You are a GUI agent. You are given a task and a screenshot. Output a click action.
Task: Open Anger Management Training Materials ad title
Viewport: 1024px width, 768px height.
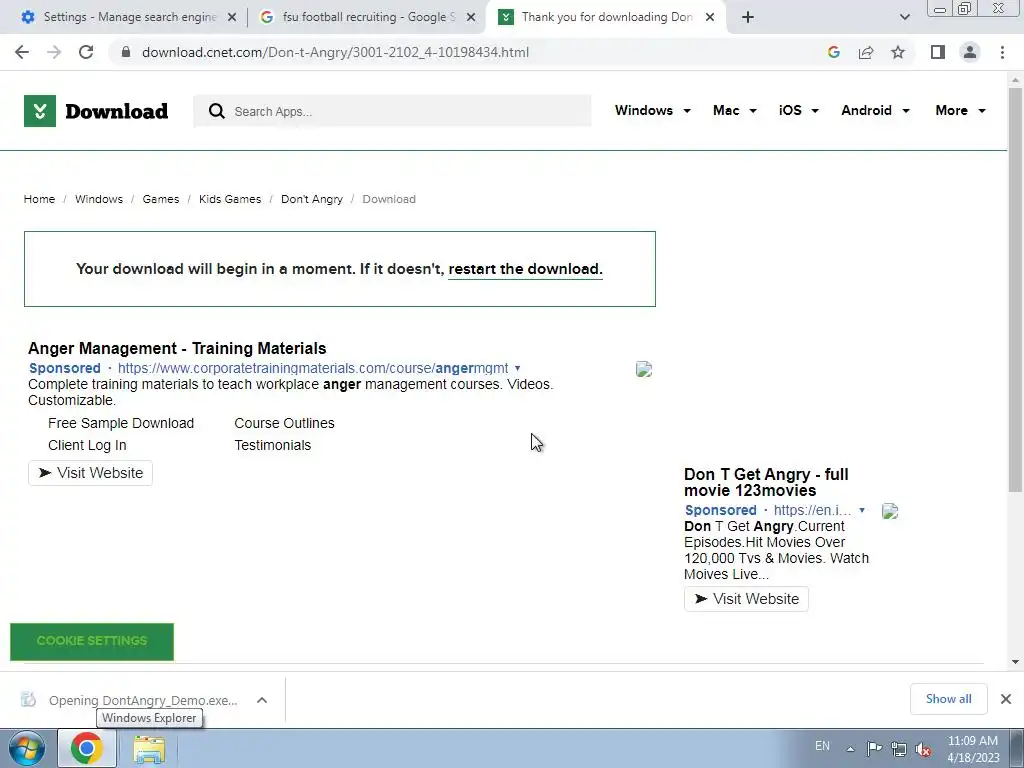coord(177,348)
